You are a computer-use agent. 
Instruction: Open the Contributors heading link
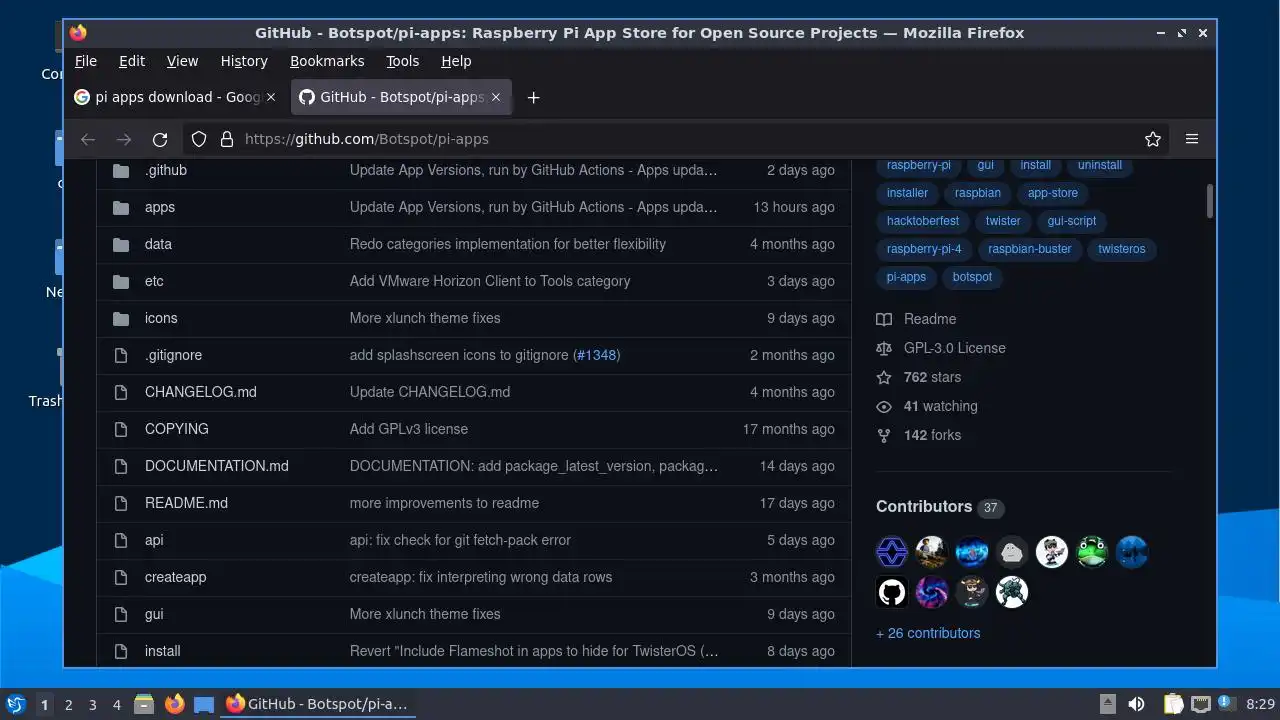[x=924, y=507]
